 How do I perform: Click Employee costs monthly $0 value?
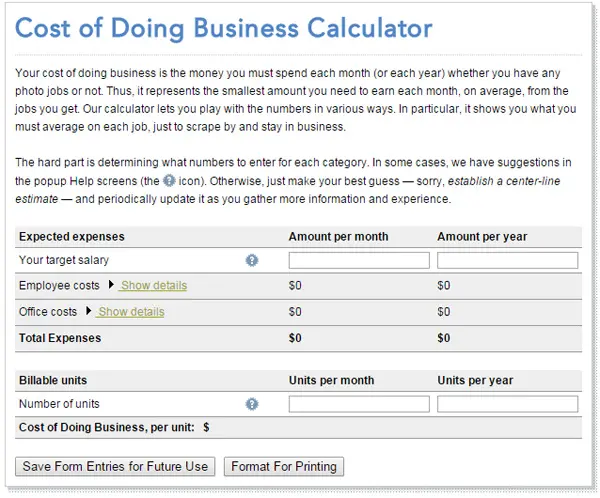(x=295, y=286)
